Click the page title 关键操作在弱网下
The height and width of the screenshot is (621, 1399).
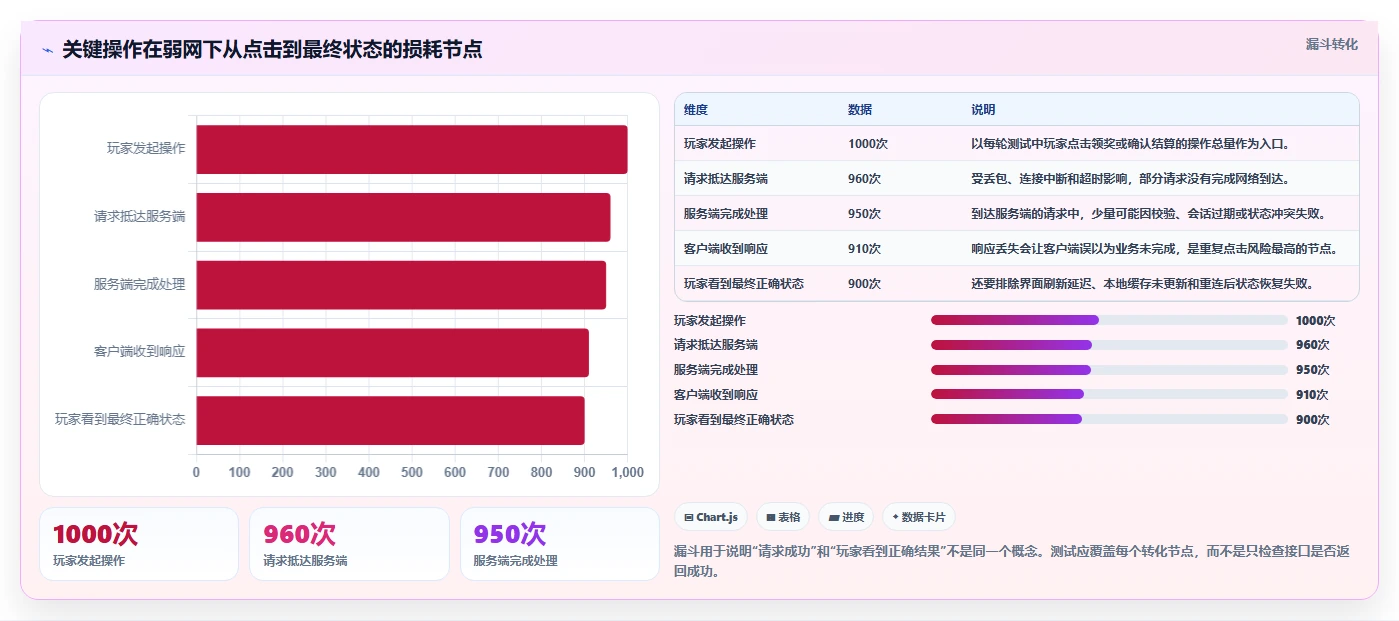(x=272, y=50)
